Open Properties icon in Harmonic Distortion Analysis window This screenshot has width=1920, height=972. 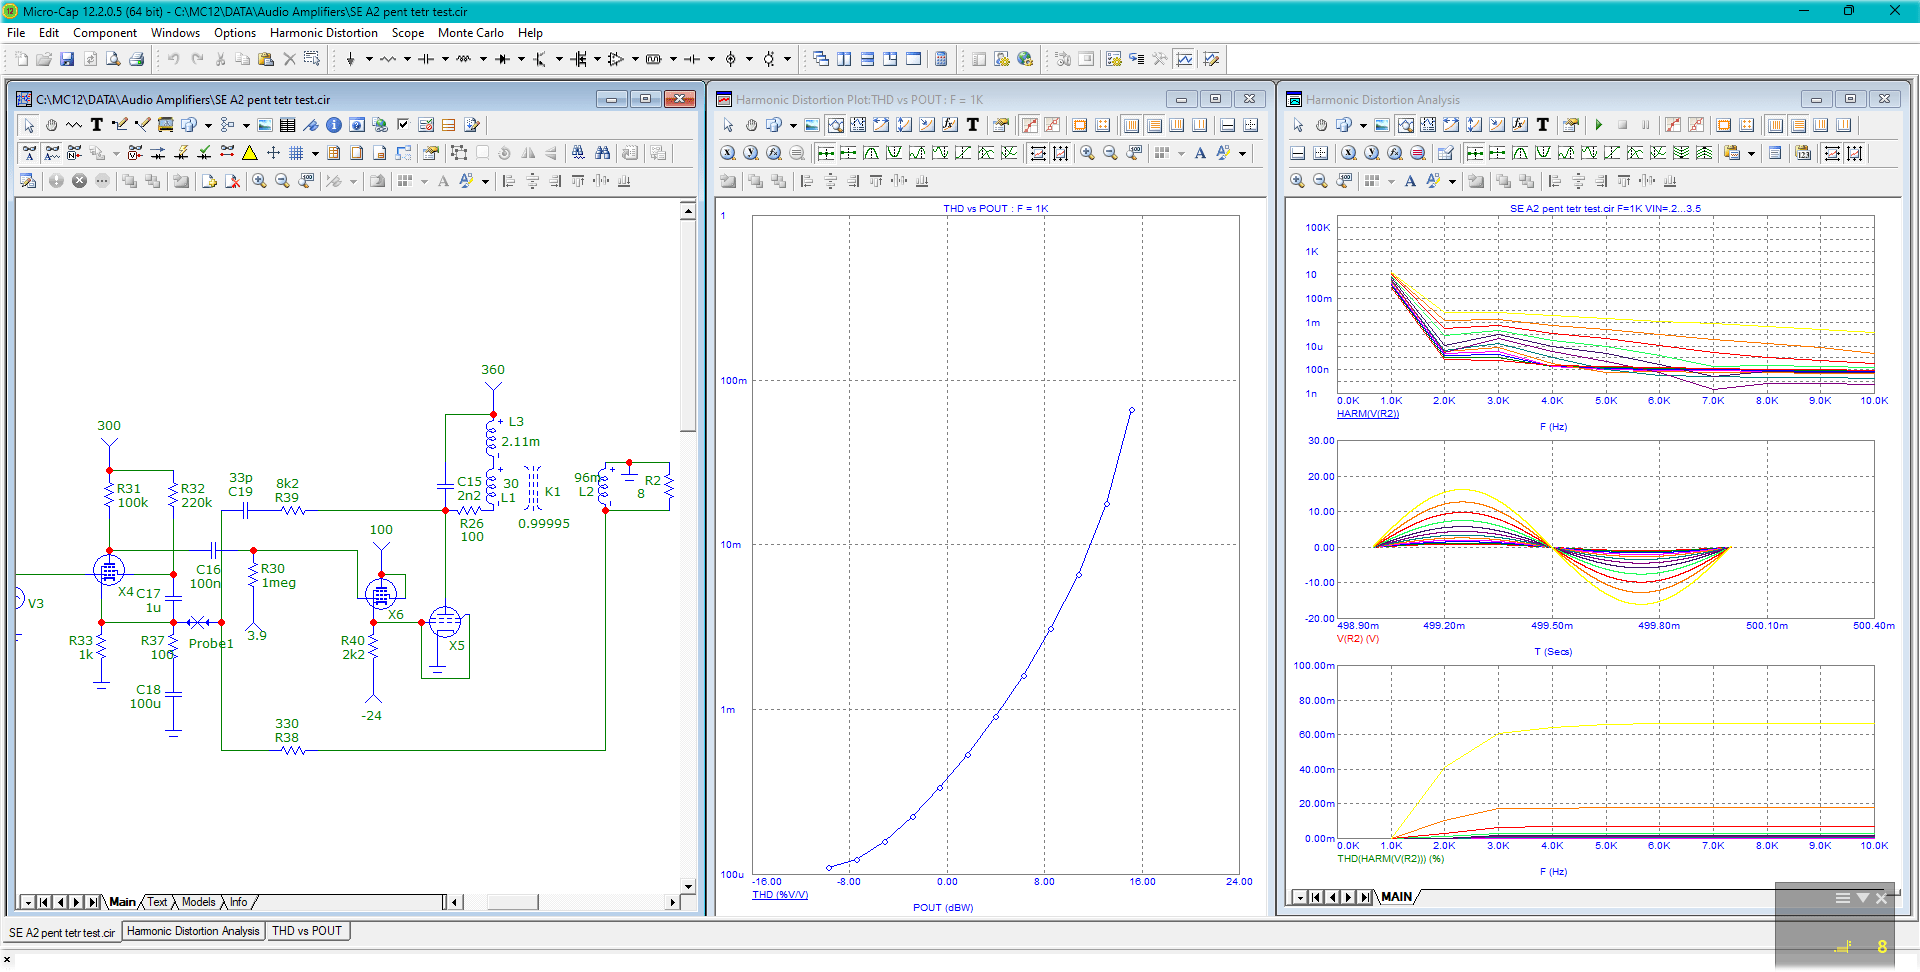(1570, 125)
